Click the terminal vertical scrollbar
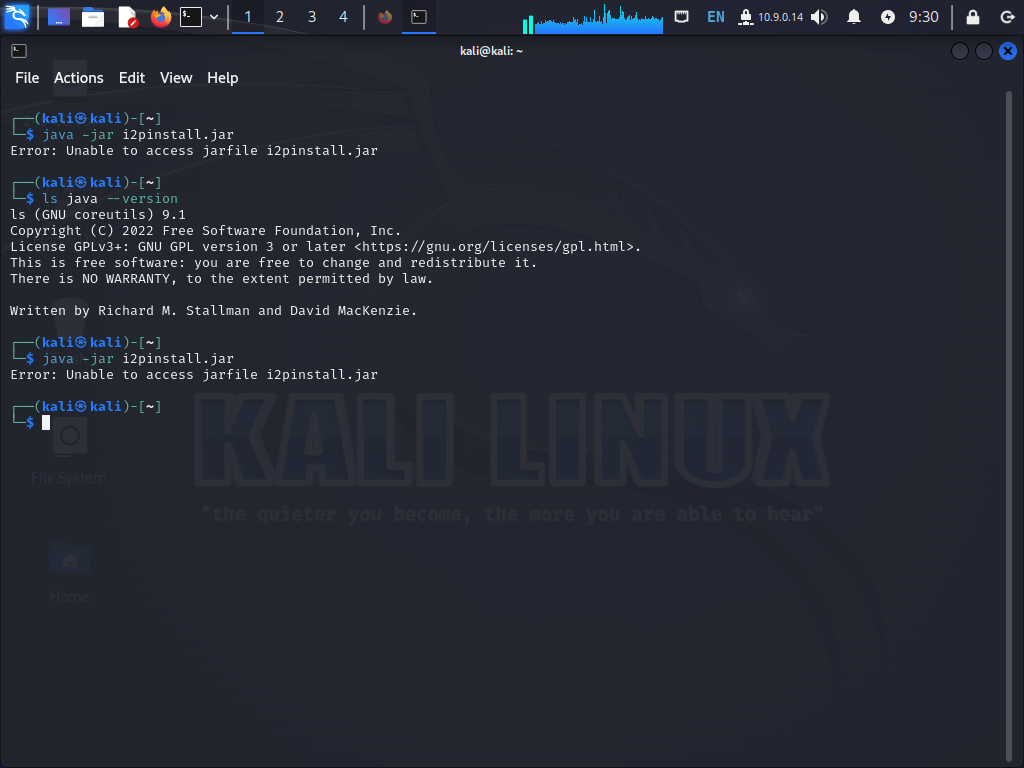 click(1009, 426)
